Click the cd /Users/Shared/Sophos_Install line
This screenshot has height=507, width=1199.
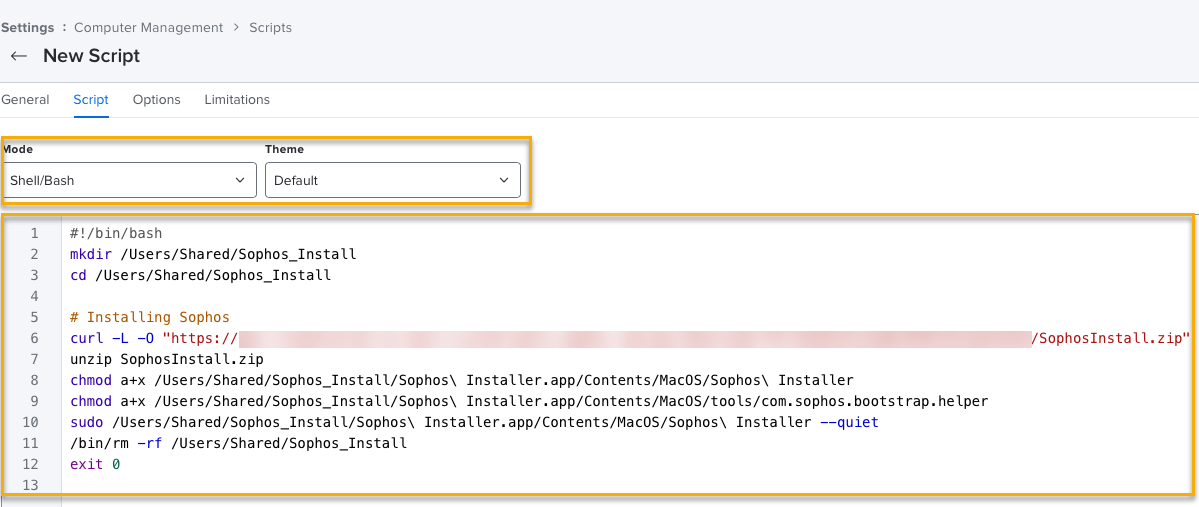coord(200,275)
